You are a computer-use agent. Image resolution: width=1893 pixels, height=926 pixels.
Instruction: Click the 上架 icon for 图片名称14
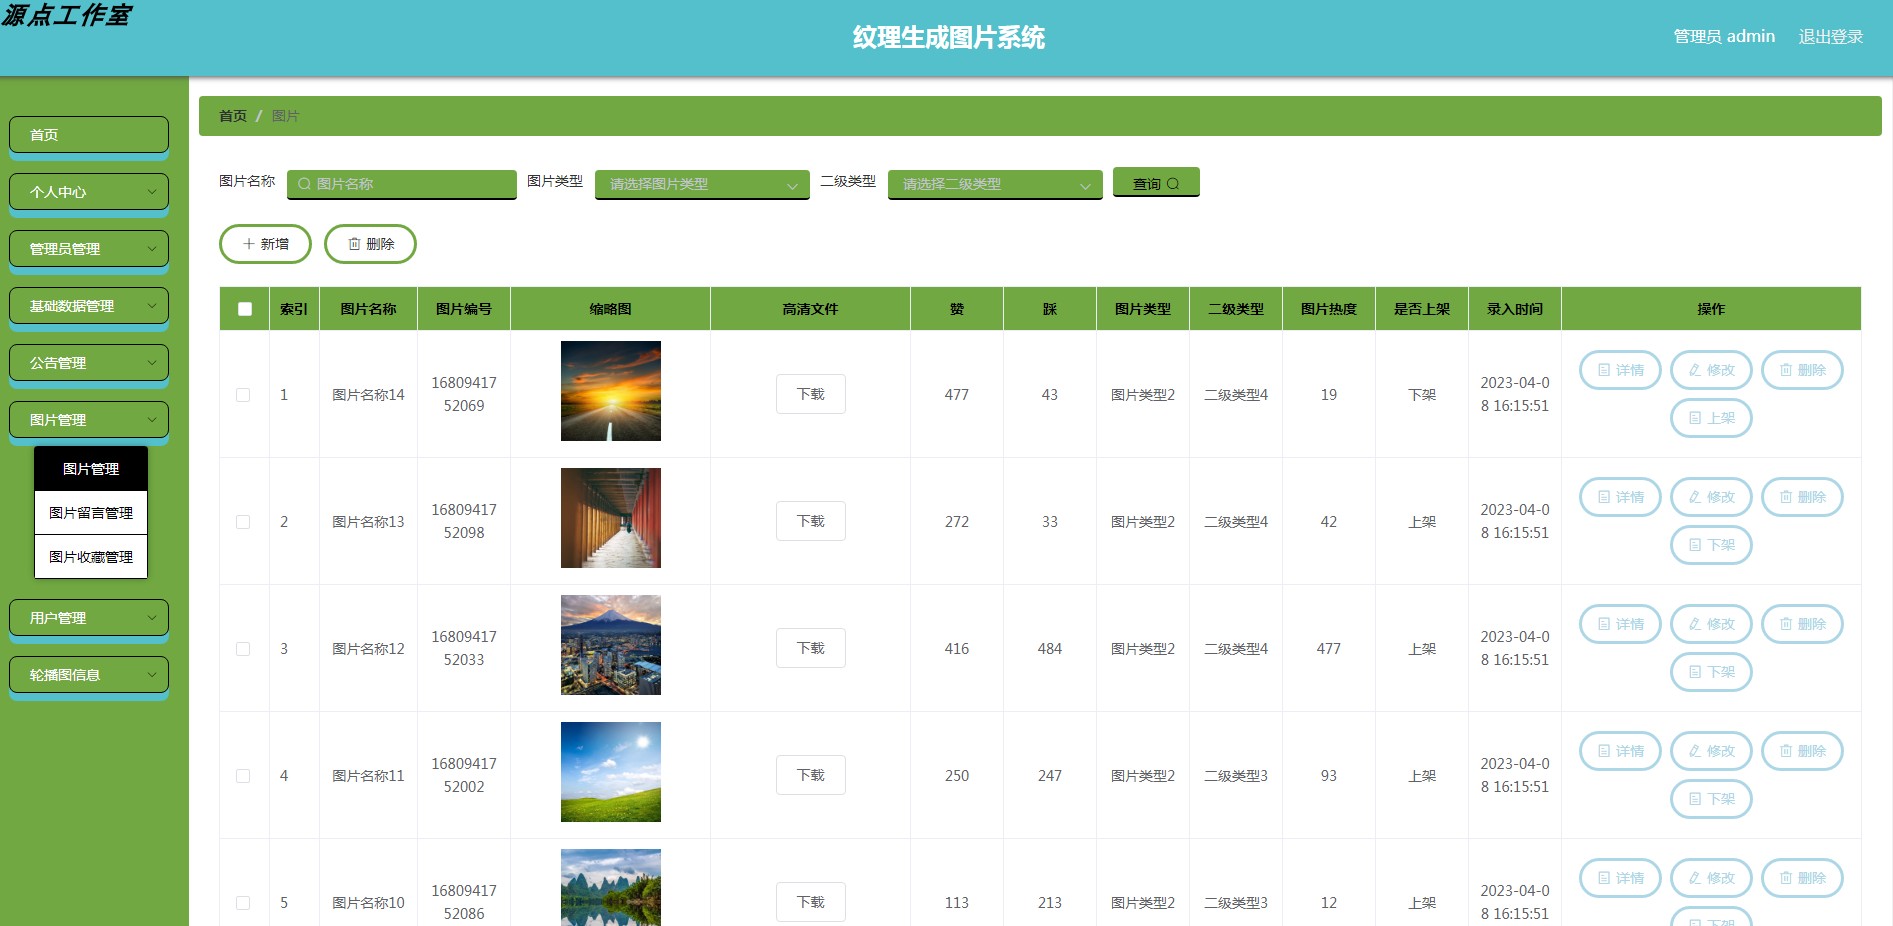coord(1697,418)
